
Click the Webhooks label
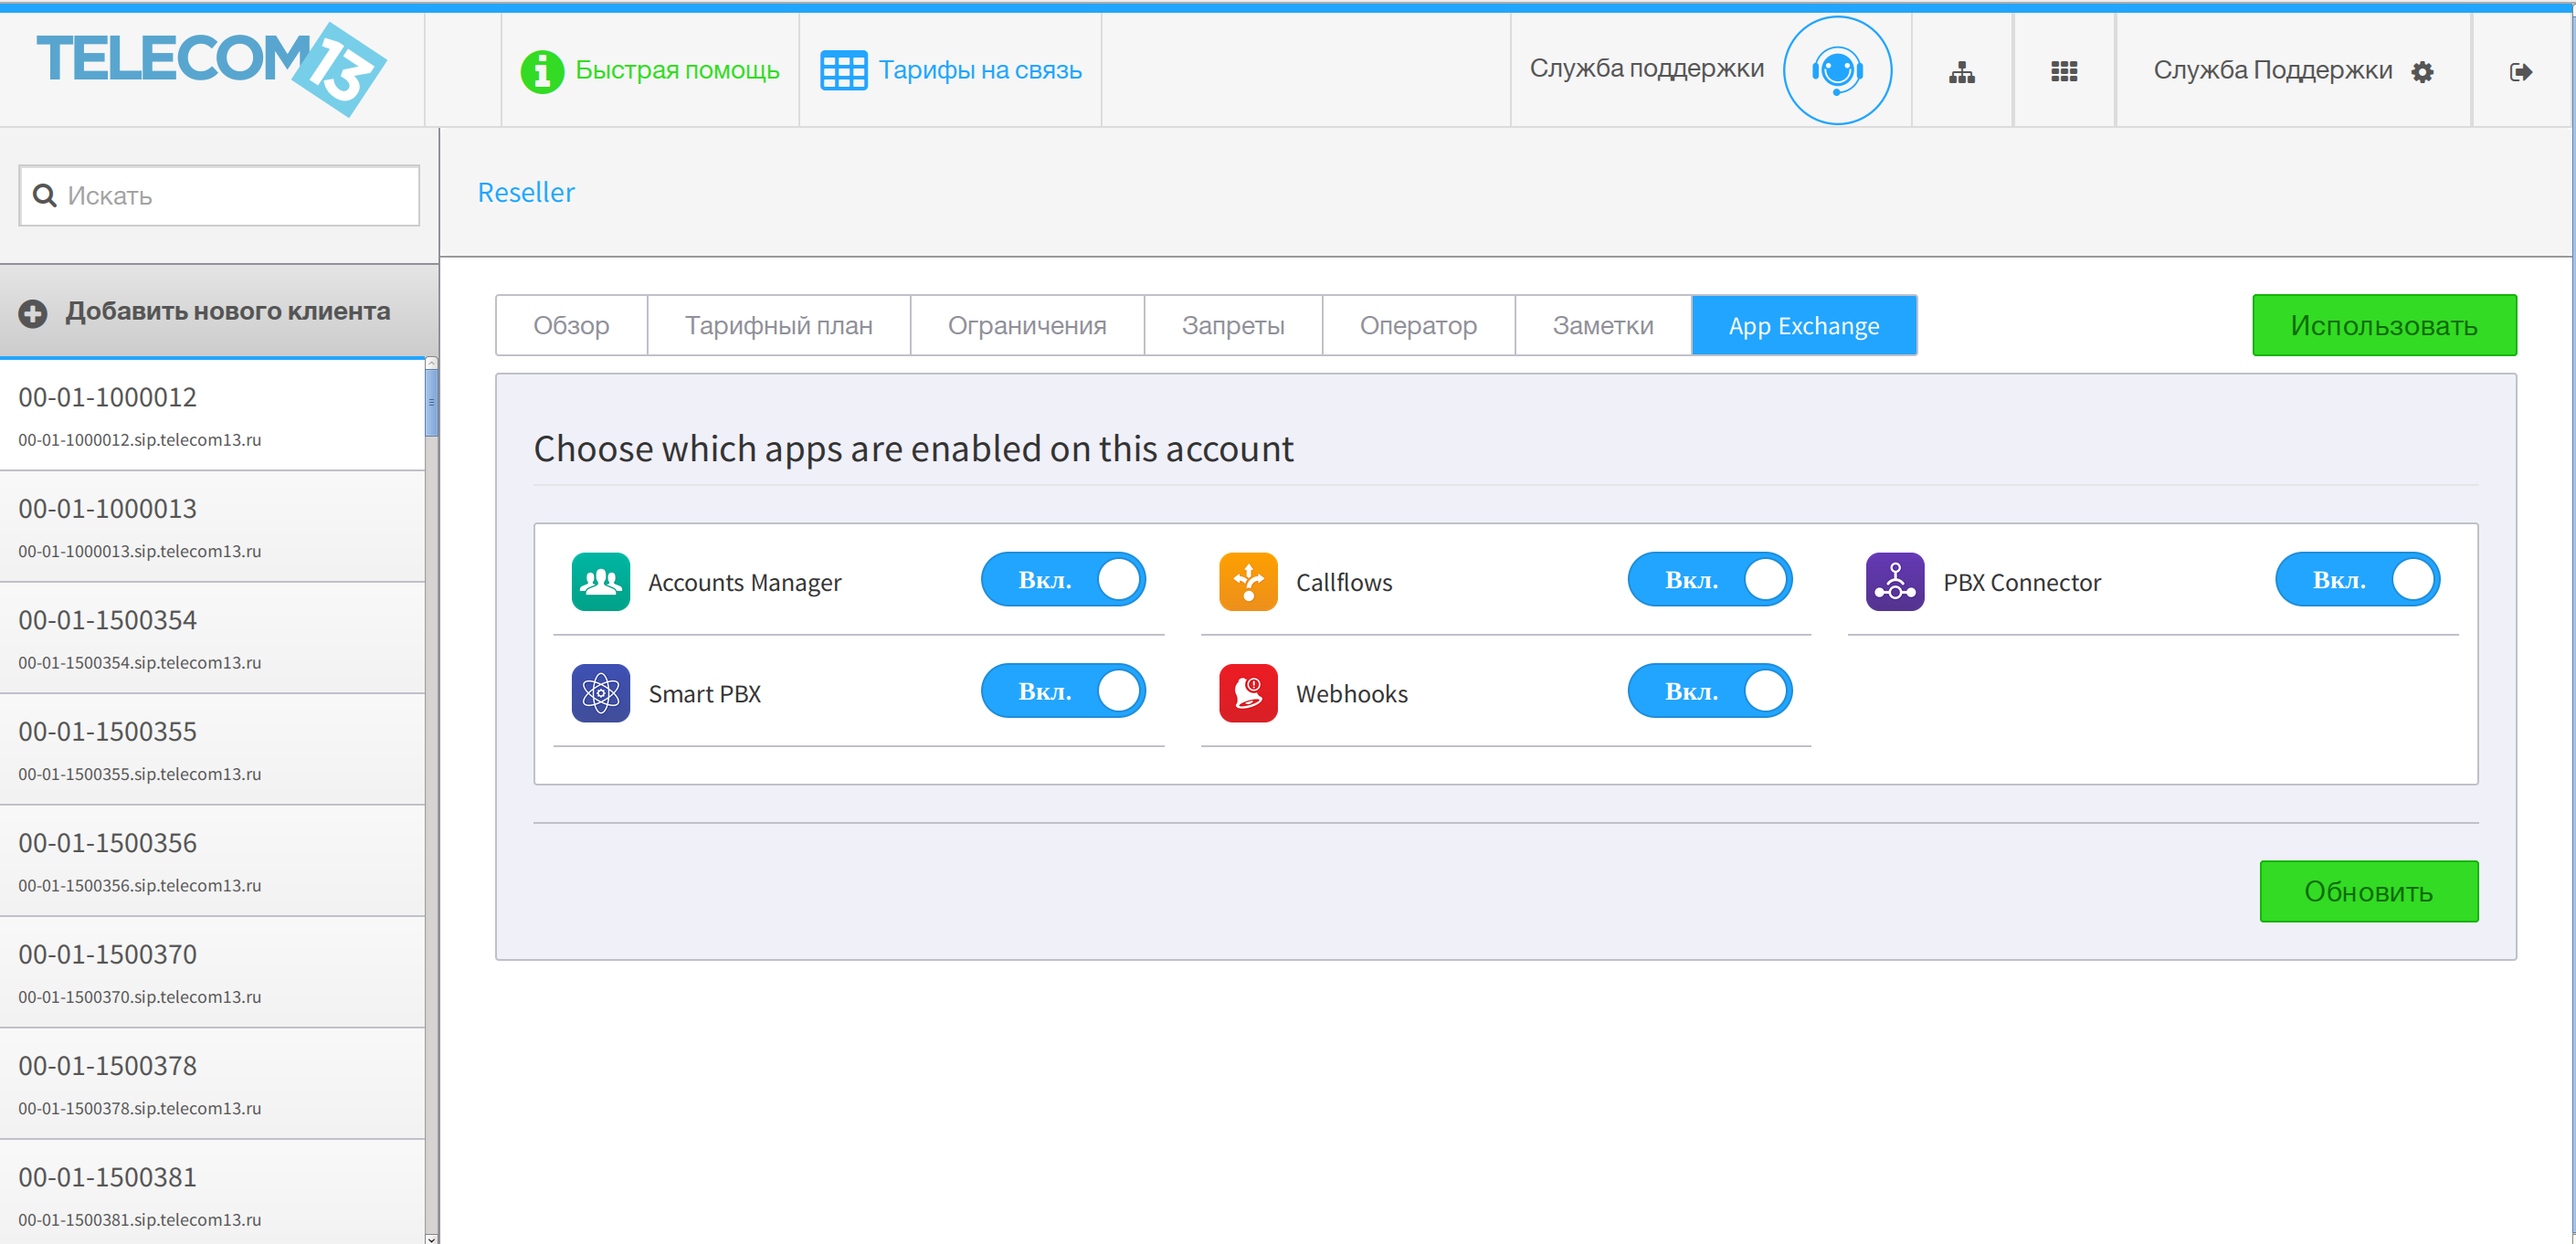pyautogui.click(x=1351, y=693)
